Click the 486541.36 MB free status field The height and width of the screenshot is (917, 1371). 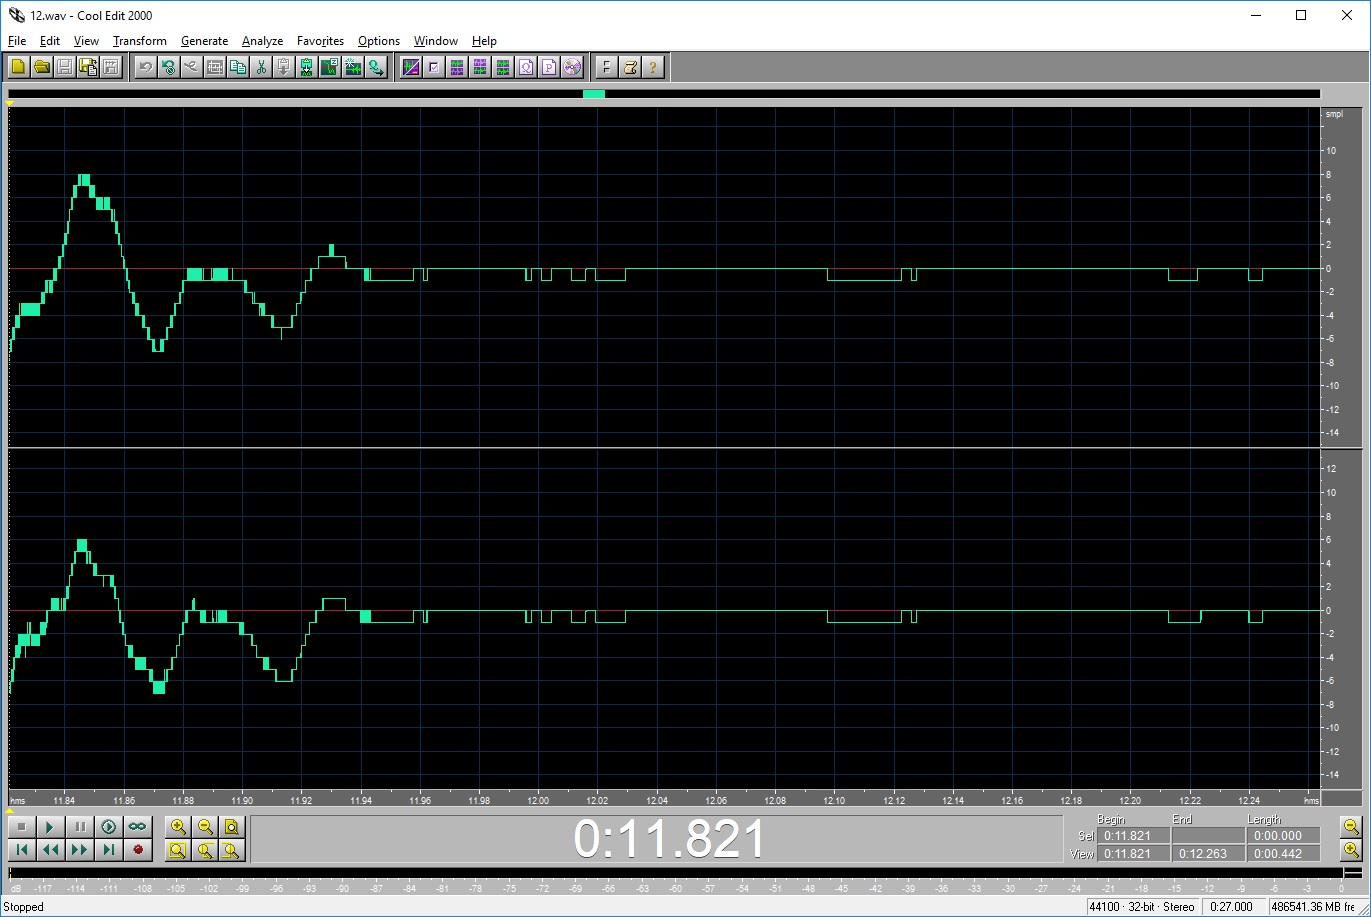tap(1312, 907)
